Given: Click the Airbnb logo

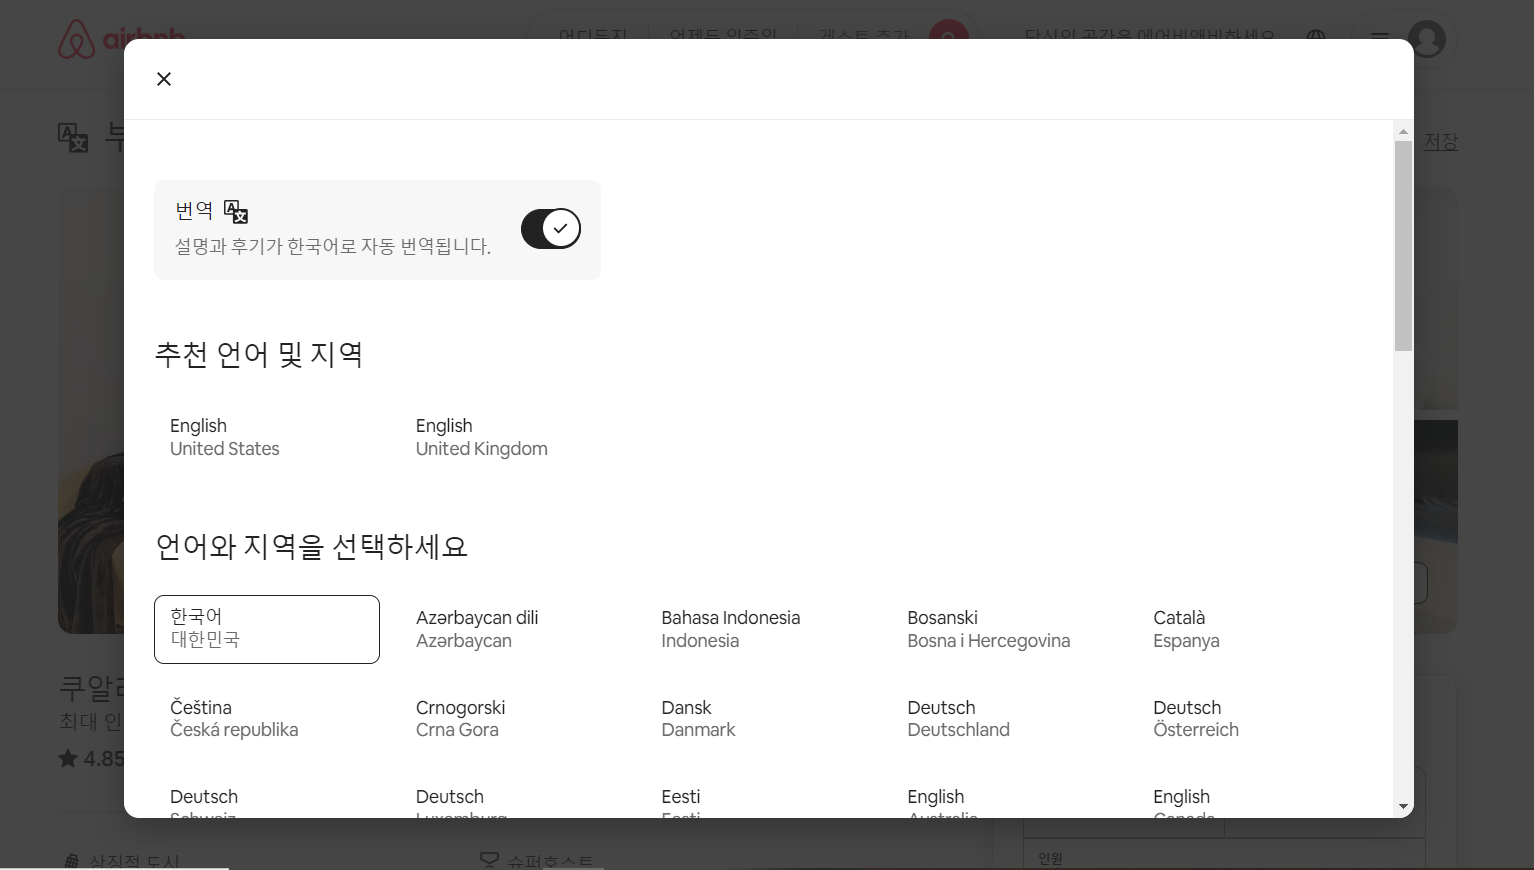Looking at the screenshot, I should coord(120,40).
